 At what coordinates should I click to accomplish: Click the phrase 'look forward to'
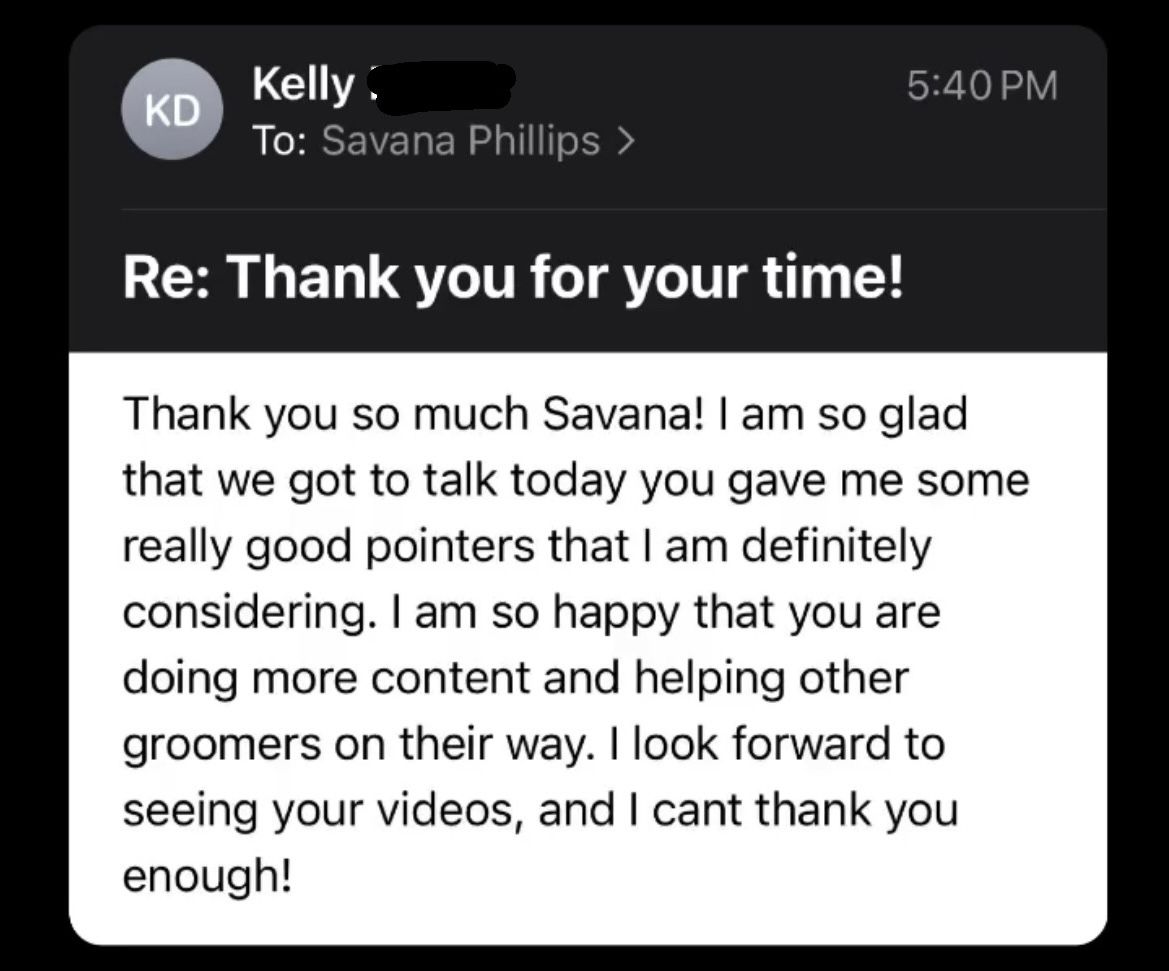[x=789, y=744]
